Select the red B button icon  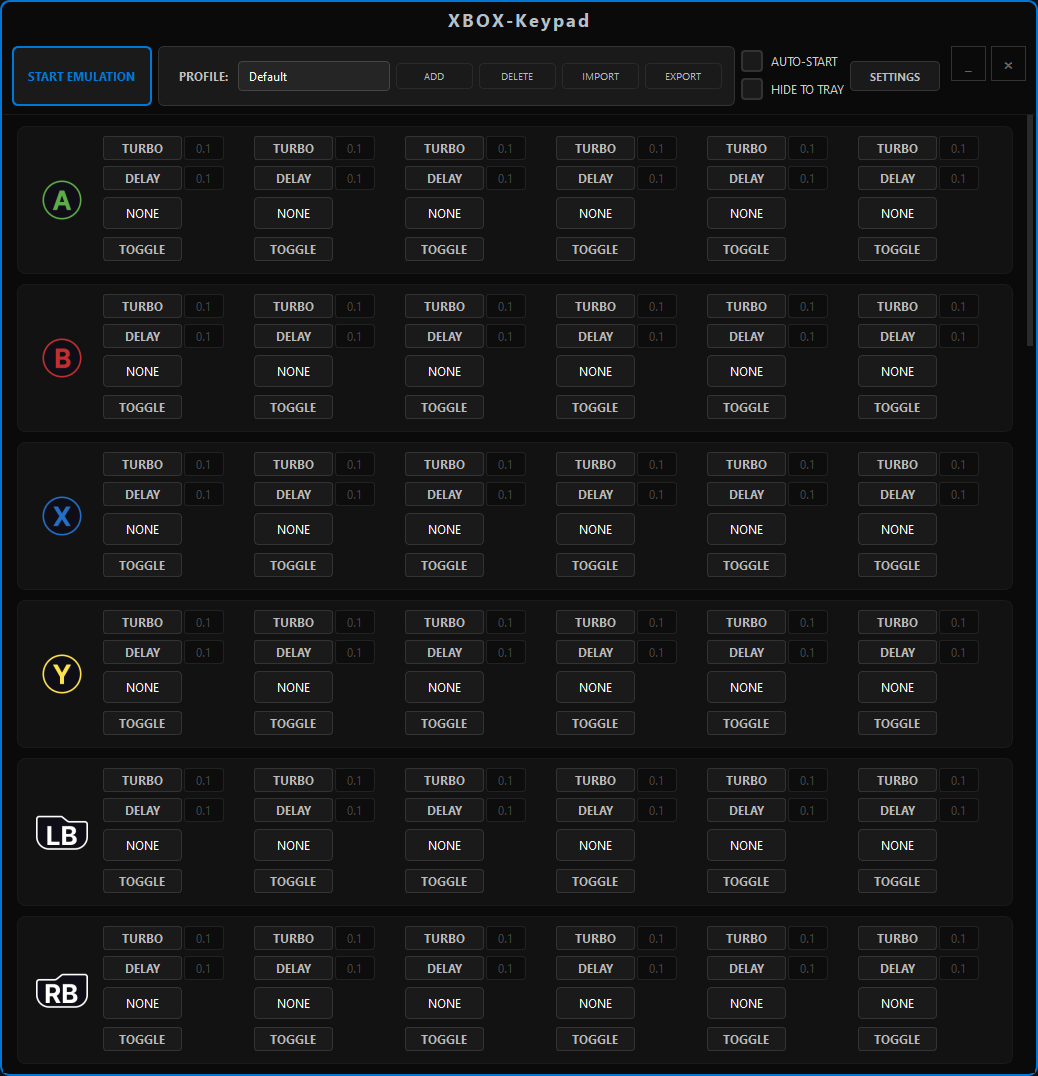point(60,357)
